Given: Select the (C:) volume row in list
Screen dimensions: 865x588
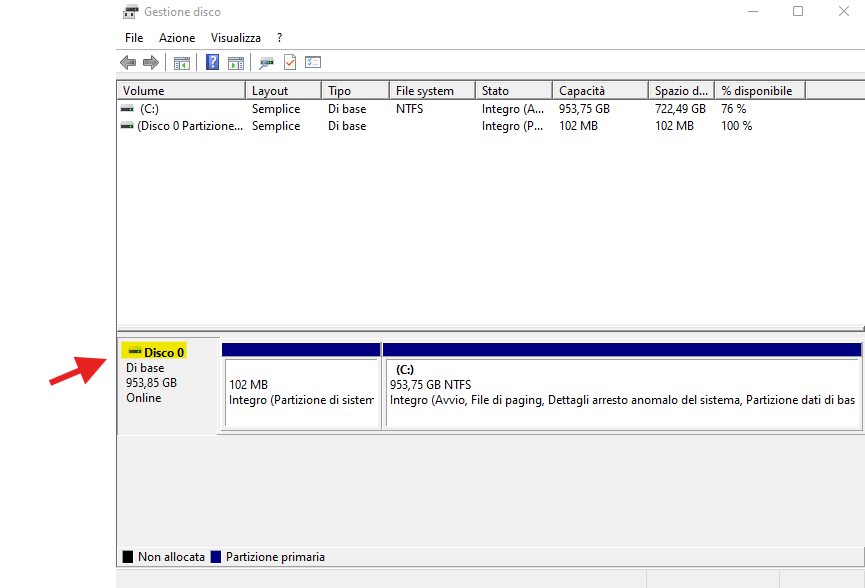Looking at the screenshot, I should tap(149, 109).
